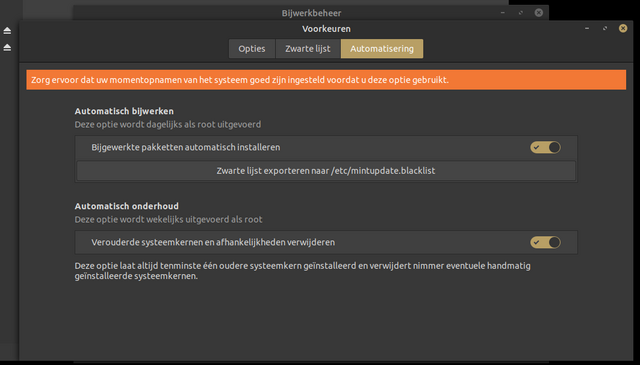Click the upper eject icon in left sidebar
Screen dimensions: 640x365
pos(7,31)
